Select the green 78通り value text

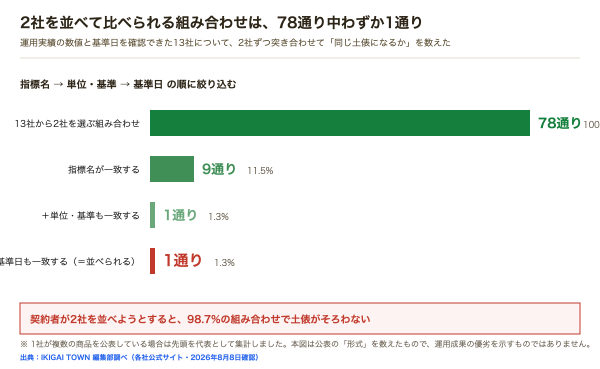559,123
